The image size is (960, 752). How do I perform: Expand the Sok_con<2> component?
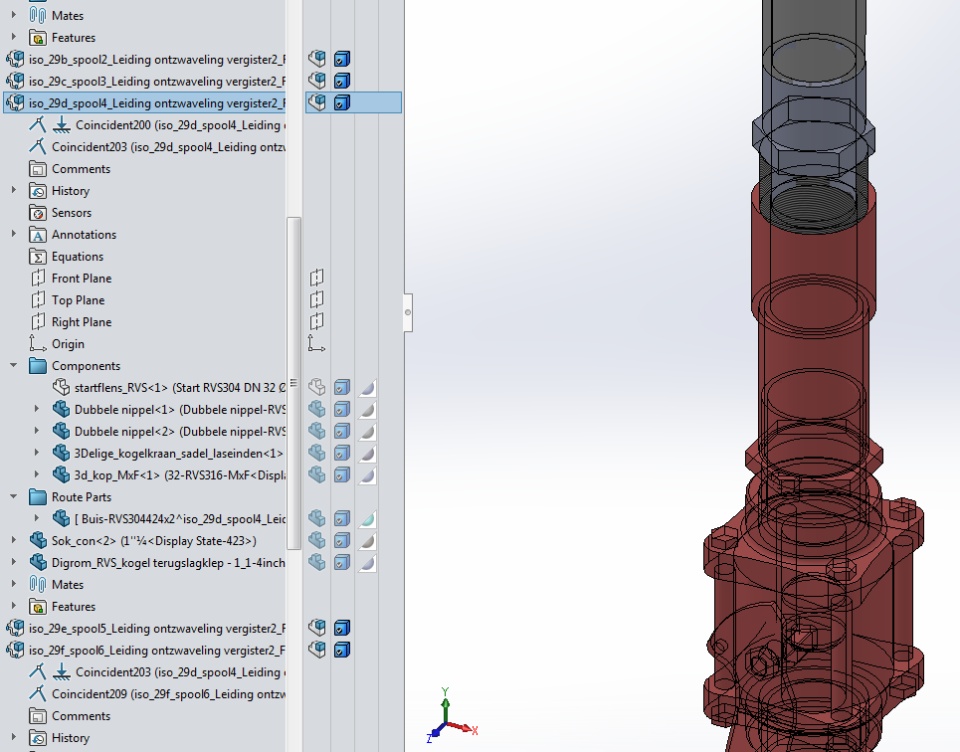tap(13, 541)
